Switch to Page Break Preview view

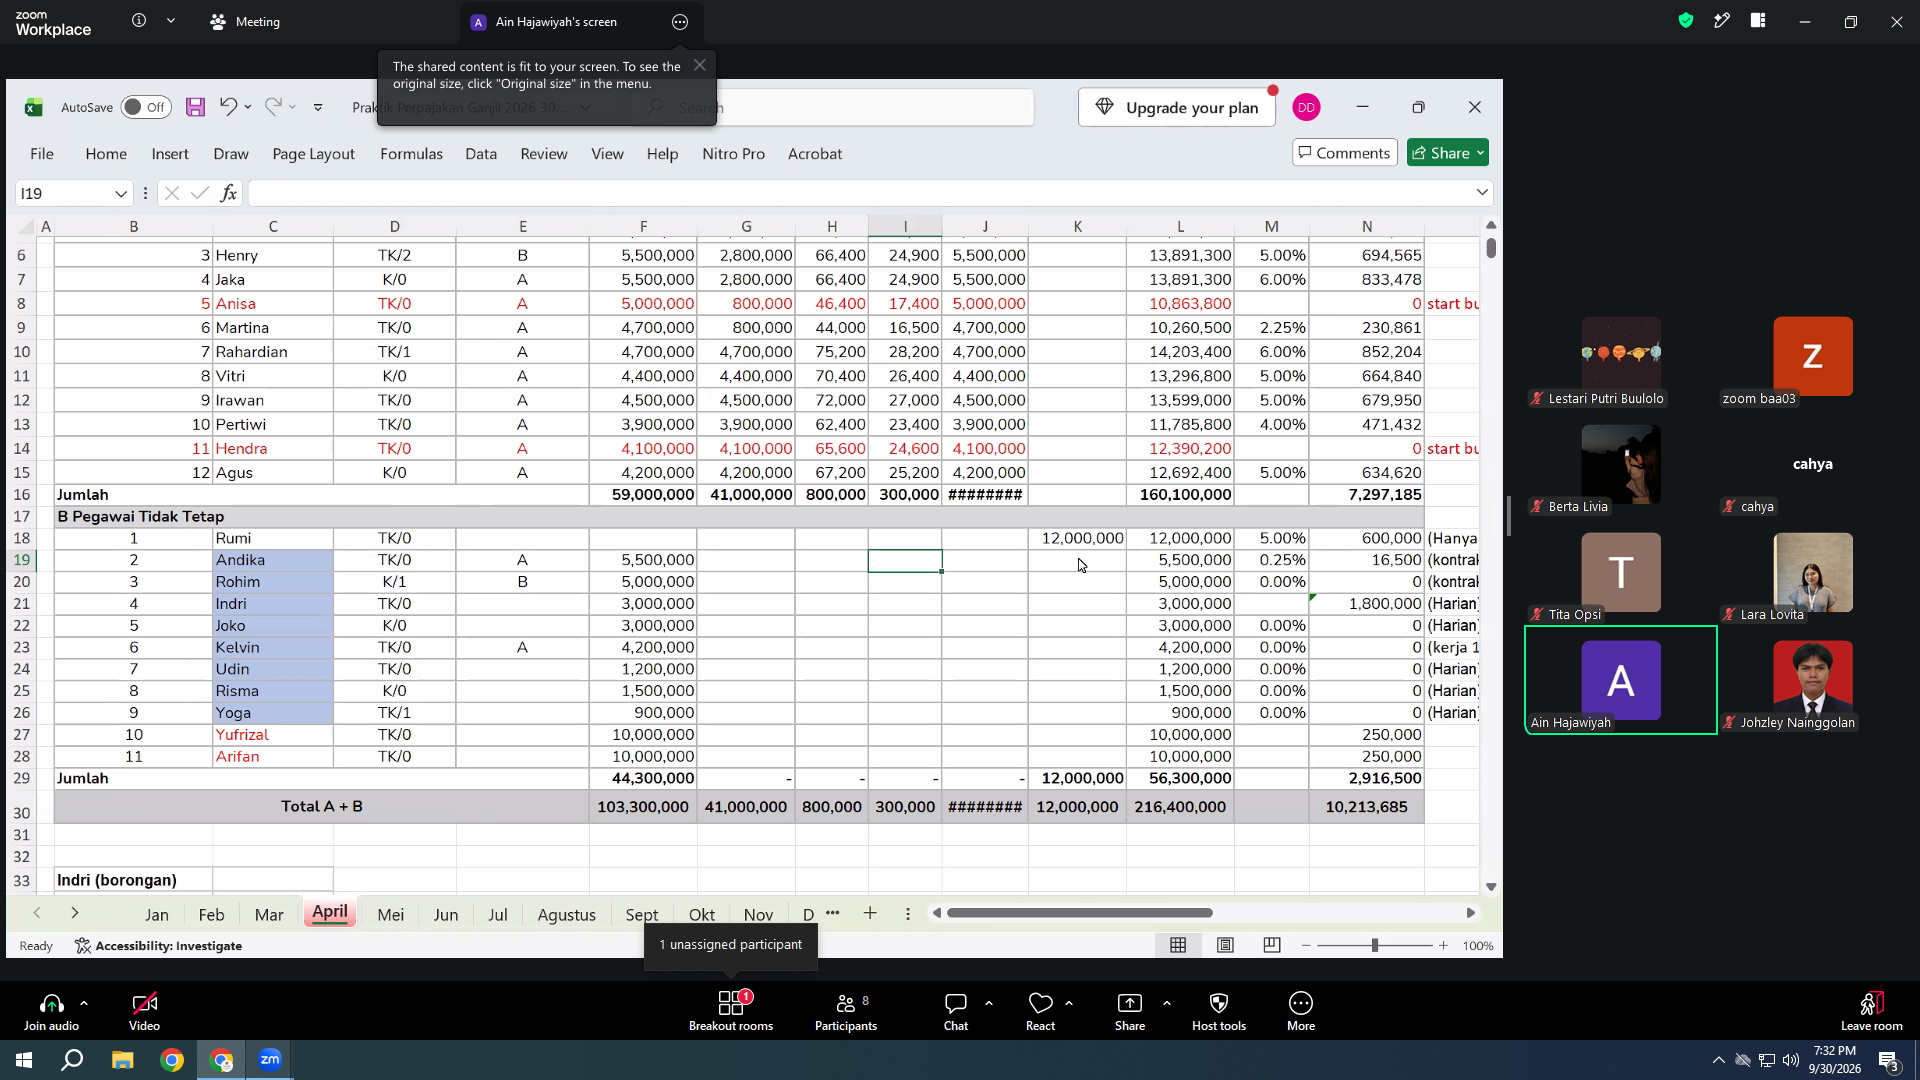point(1272,945)
